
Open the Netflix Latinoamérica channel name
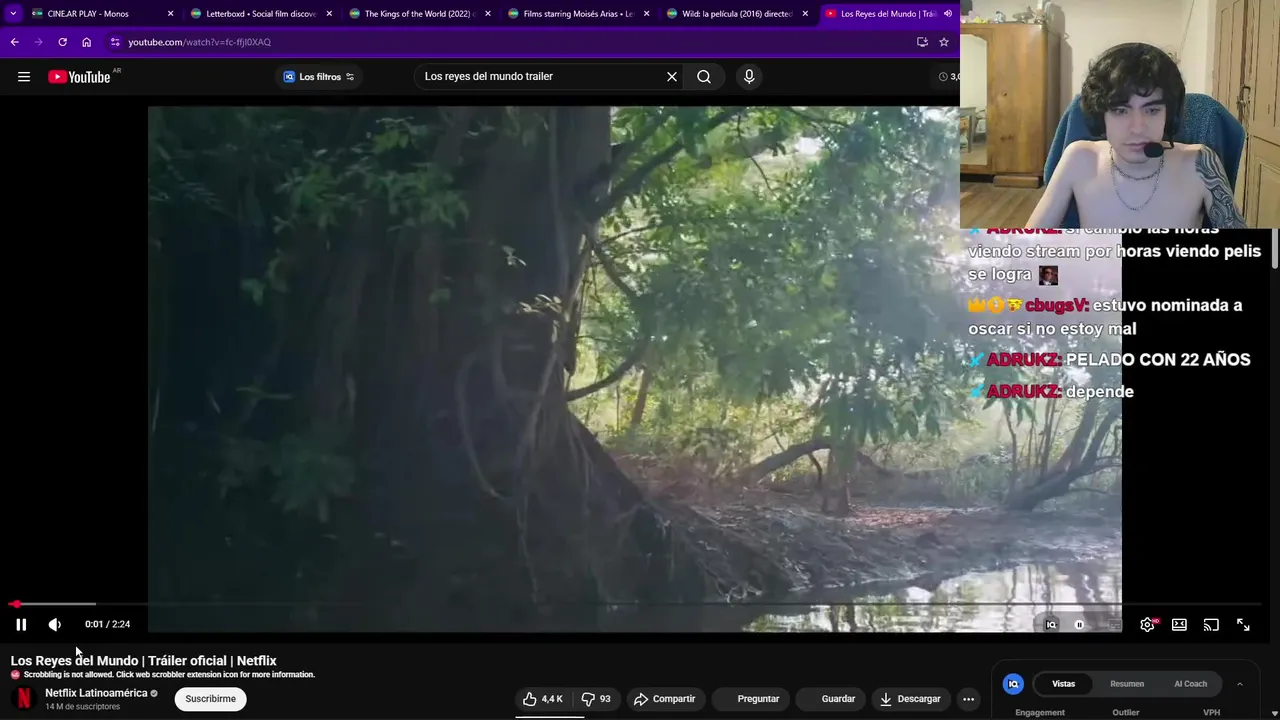click(96, 693)
